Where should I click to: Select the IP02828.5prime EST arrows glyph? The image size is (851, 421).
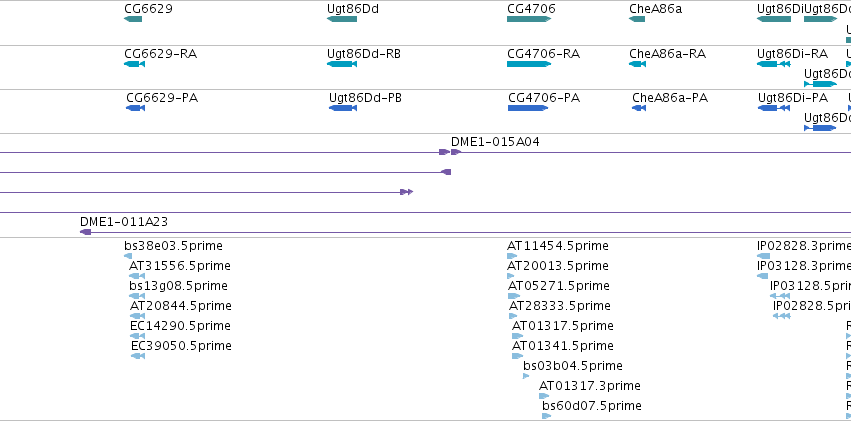point(782,316)
